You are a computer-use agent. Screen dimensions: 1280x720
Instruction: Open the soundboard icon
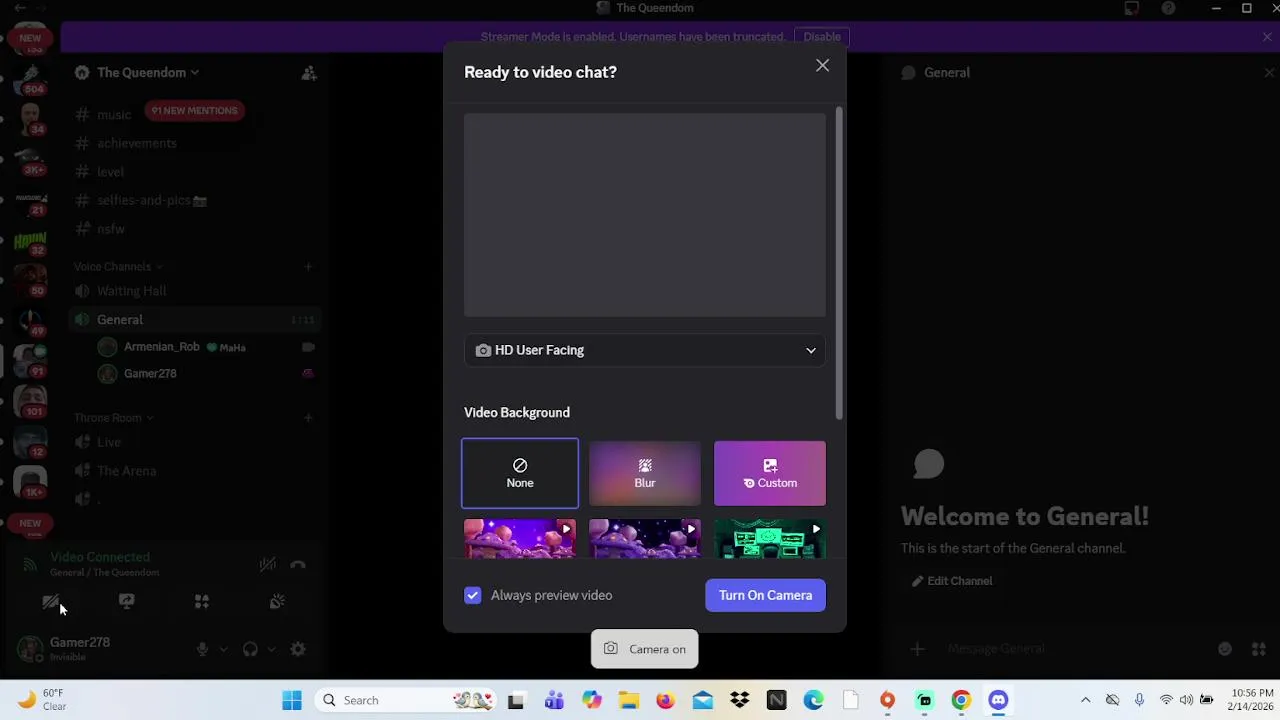(x=277, y=602)
